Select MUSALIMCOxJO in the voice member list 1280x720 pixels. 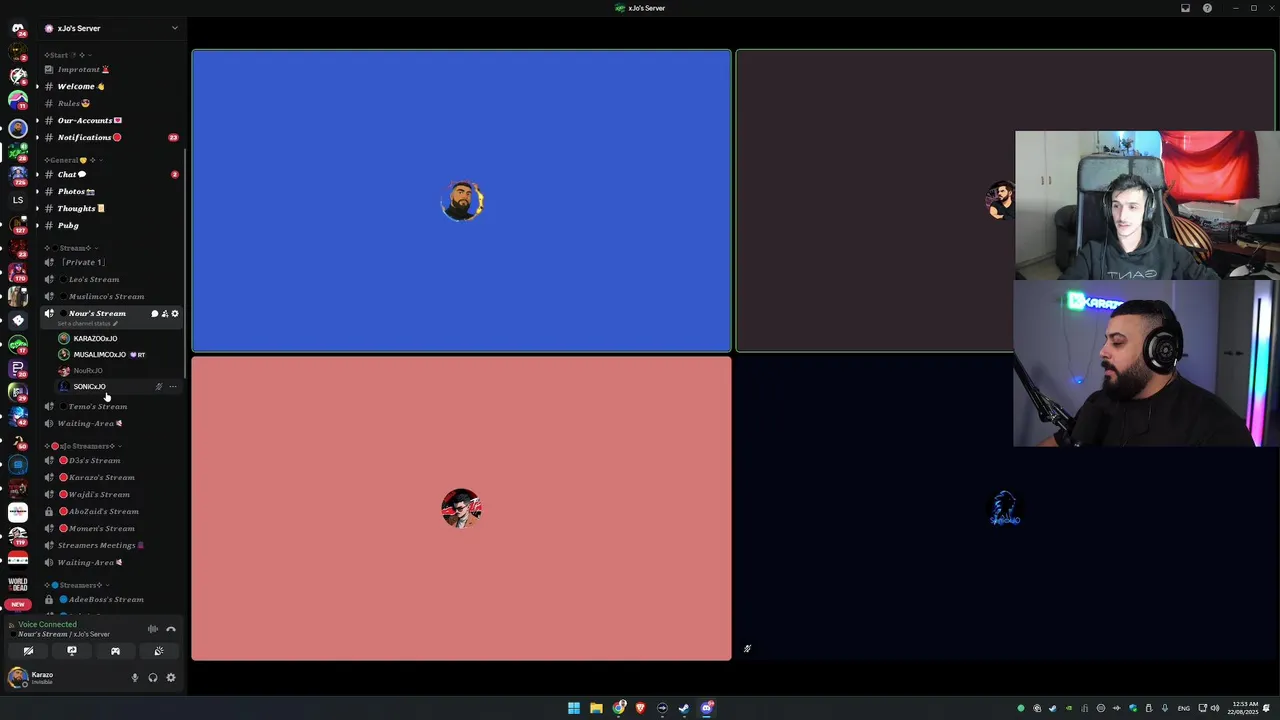pos(118,355)
